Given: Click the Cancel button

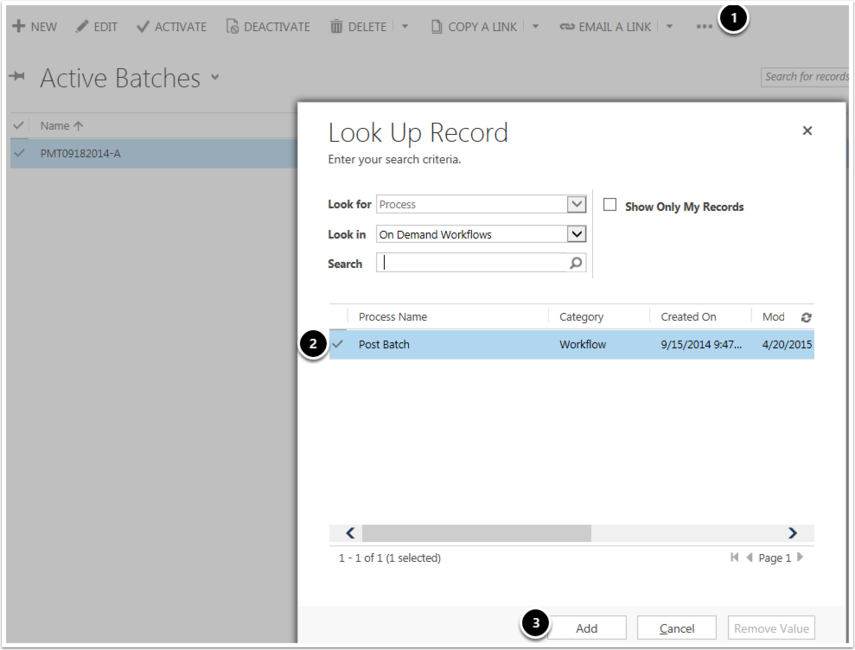Looking at the screenshot, I should click(x=677, y=628).
